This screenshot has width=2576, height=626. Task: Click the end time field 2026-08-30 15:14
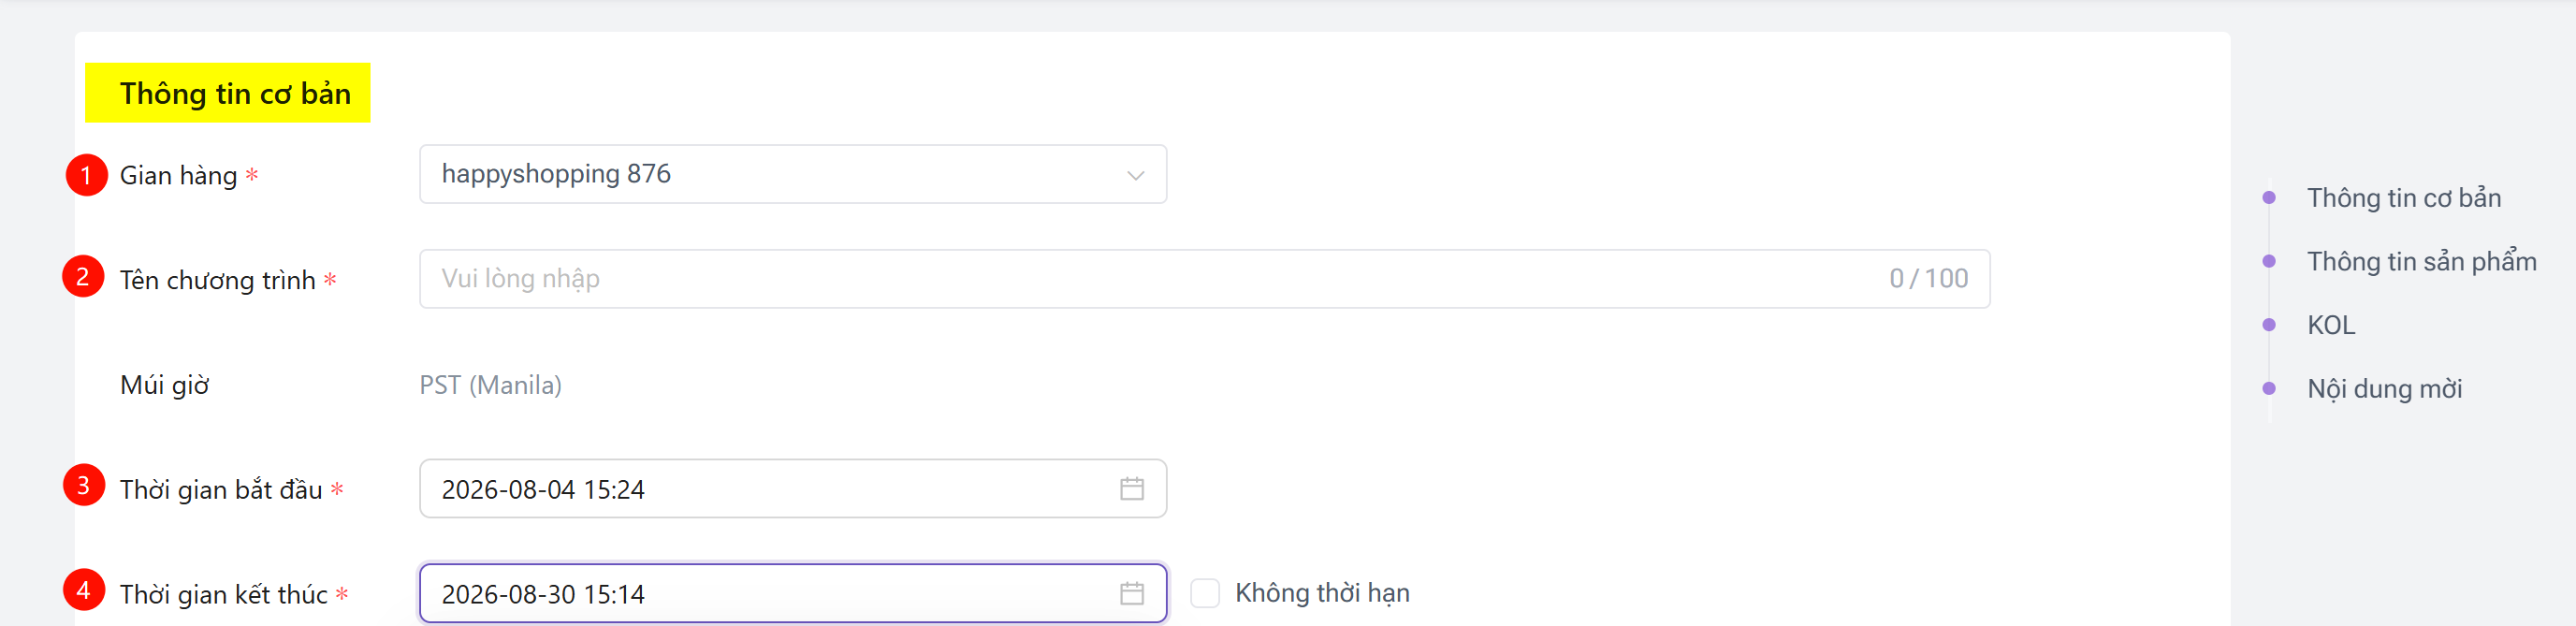793,594
